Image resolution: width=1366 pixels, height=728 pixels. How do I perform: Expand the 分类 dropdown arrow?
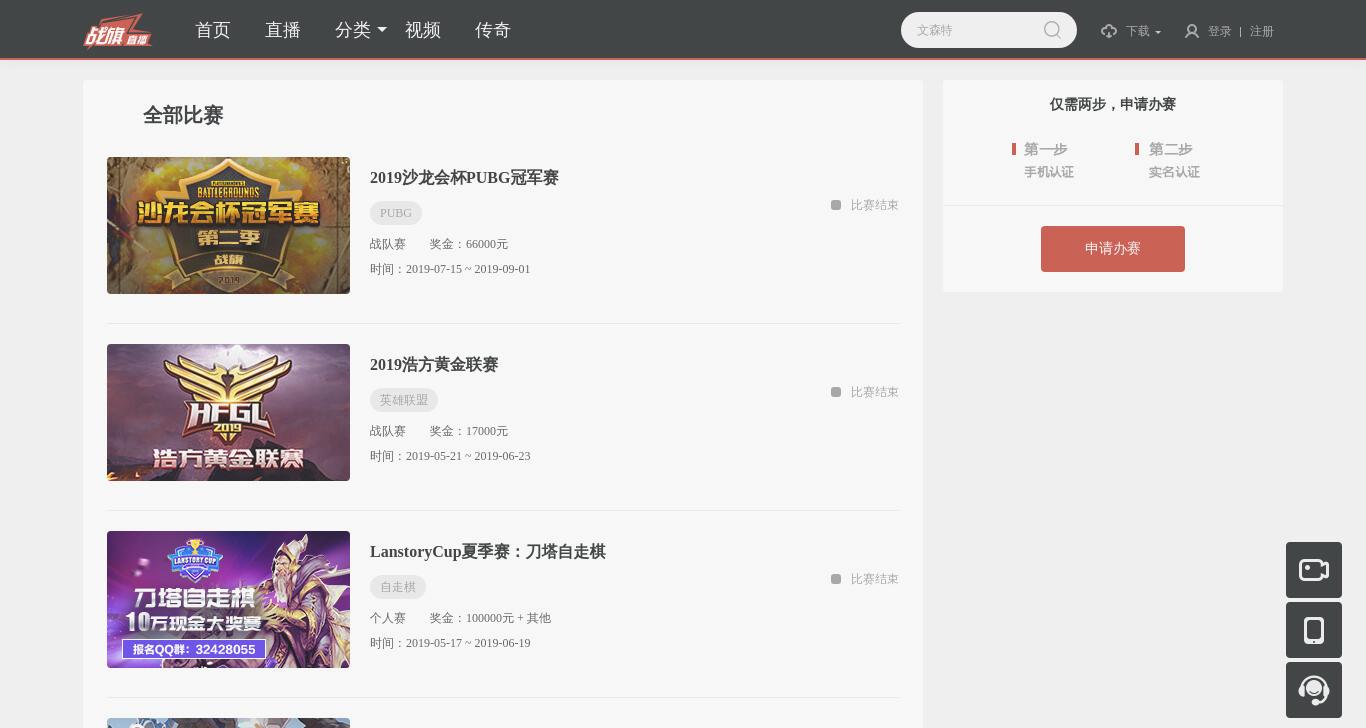pyautogui.click(x=382, y=31)
